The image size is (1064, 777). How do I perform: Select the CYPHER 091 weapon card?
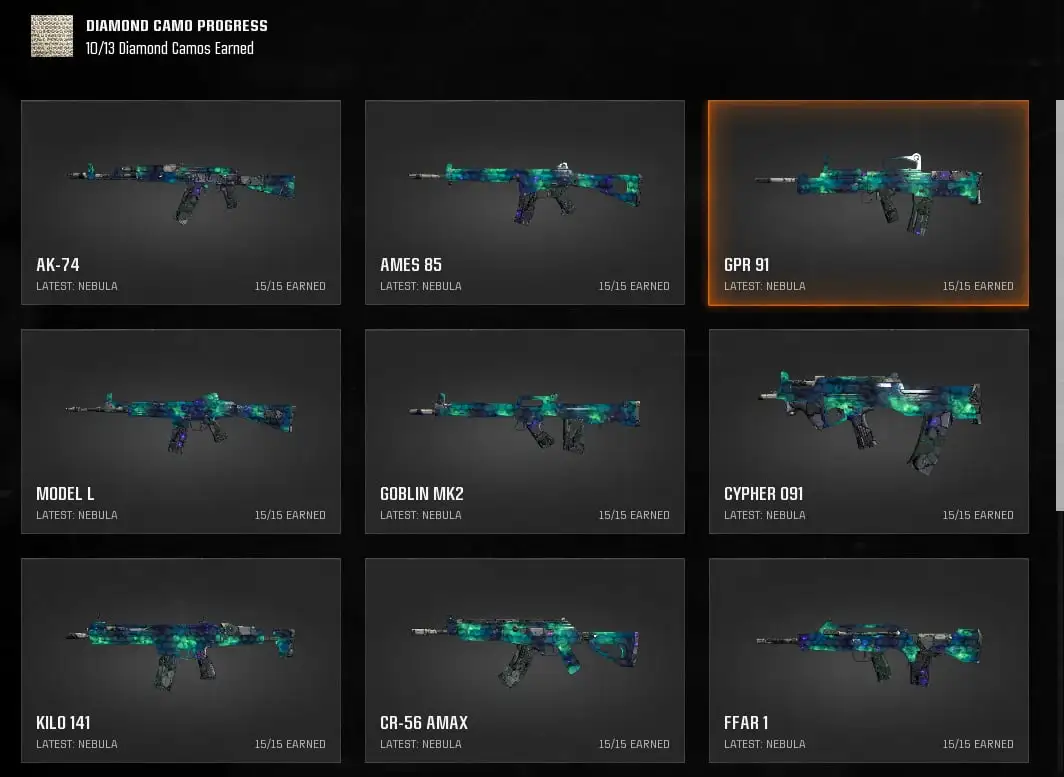coord(869,432)
